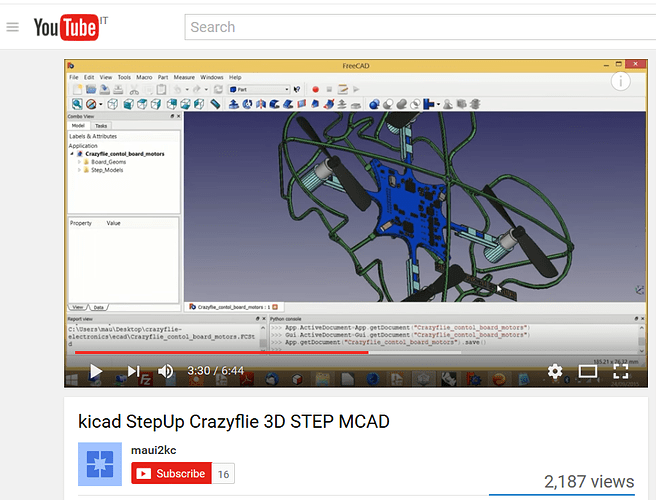Screen dimensions: 656x500
Task: Open the redo dropdown arrow
Action: point(206,90)
